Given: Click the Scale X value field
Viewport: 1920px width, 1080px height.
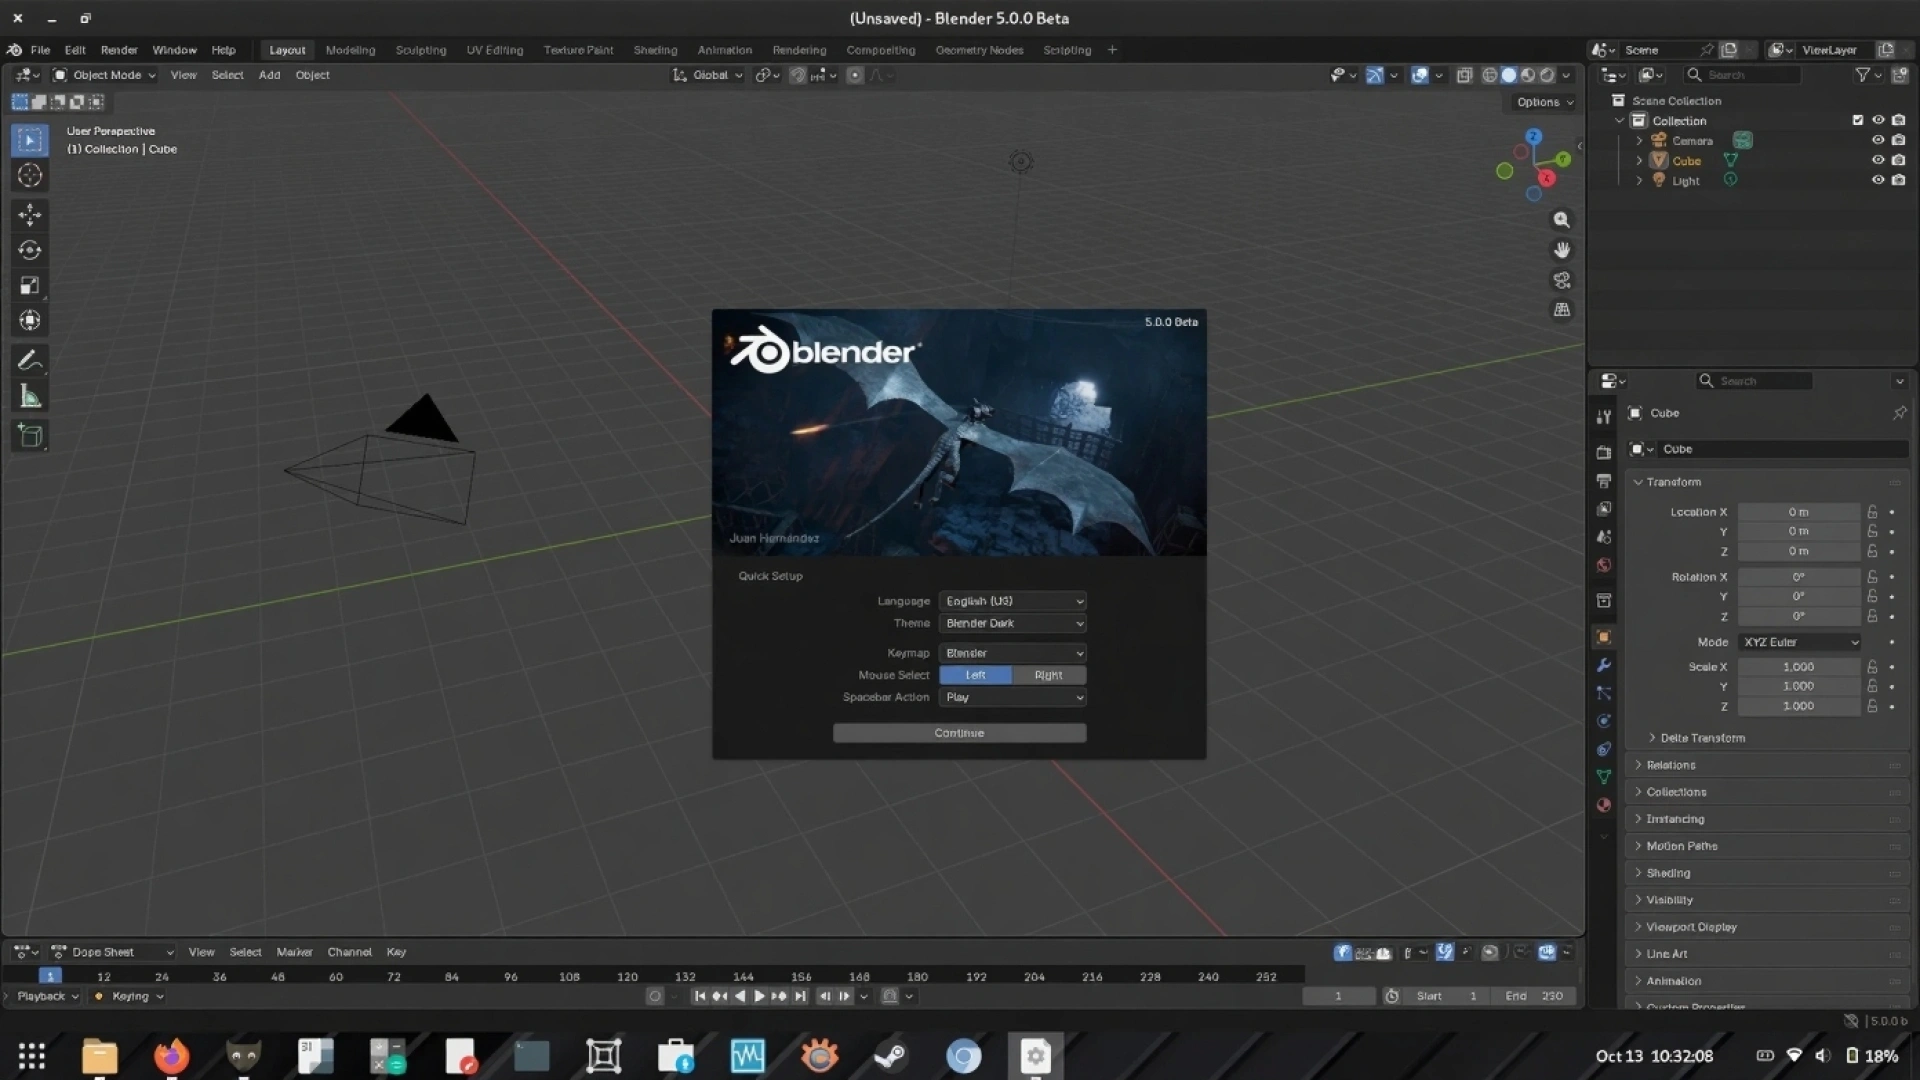Looking at the screenshot, I should pos(1797,667).
